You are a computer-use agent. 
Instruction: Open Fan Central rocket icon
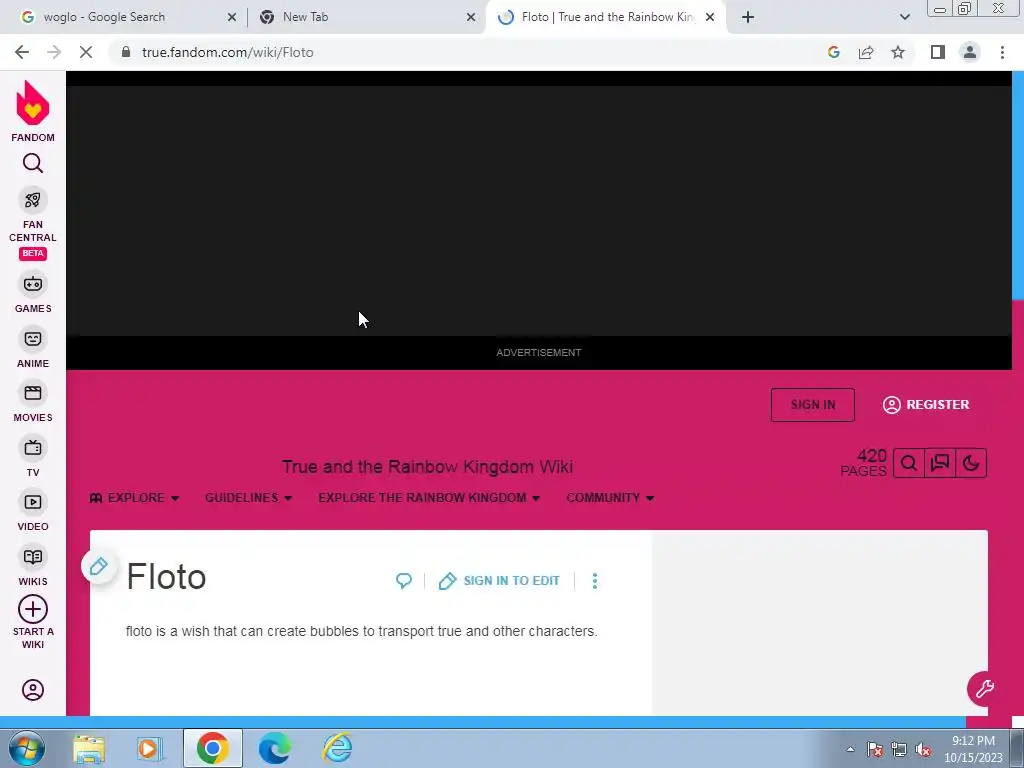[x=33, y=200]
